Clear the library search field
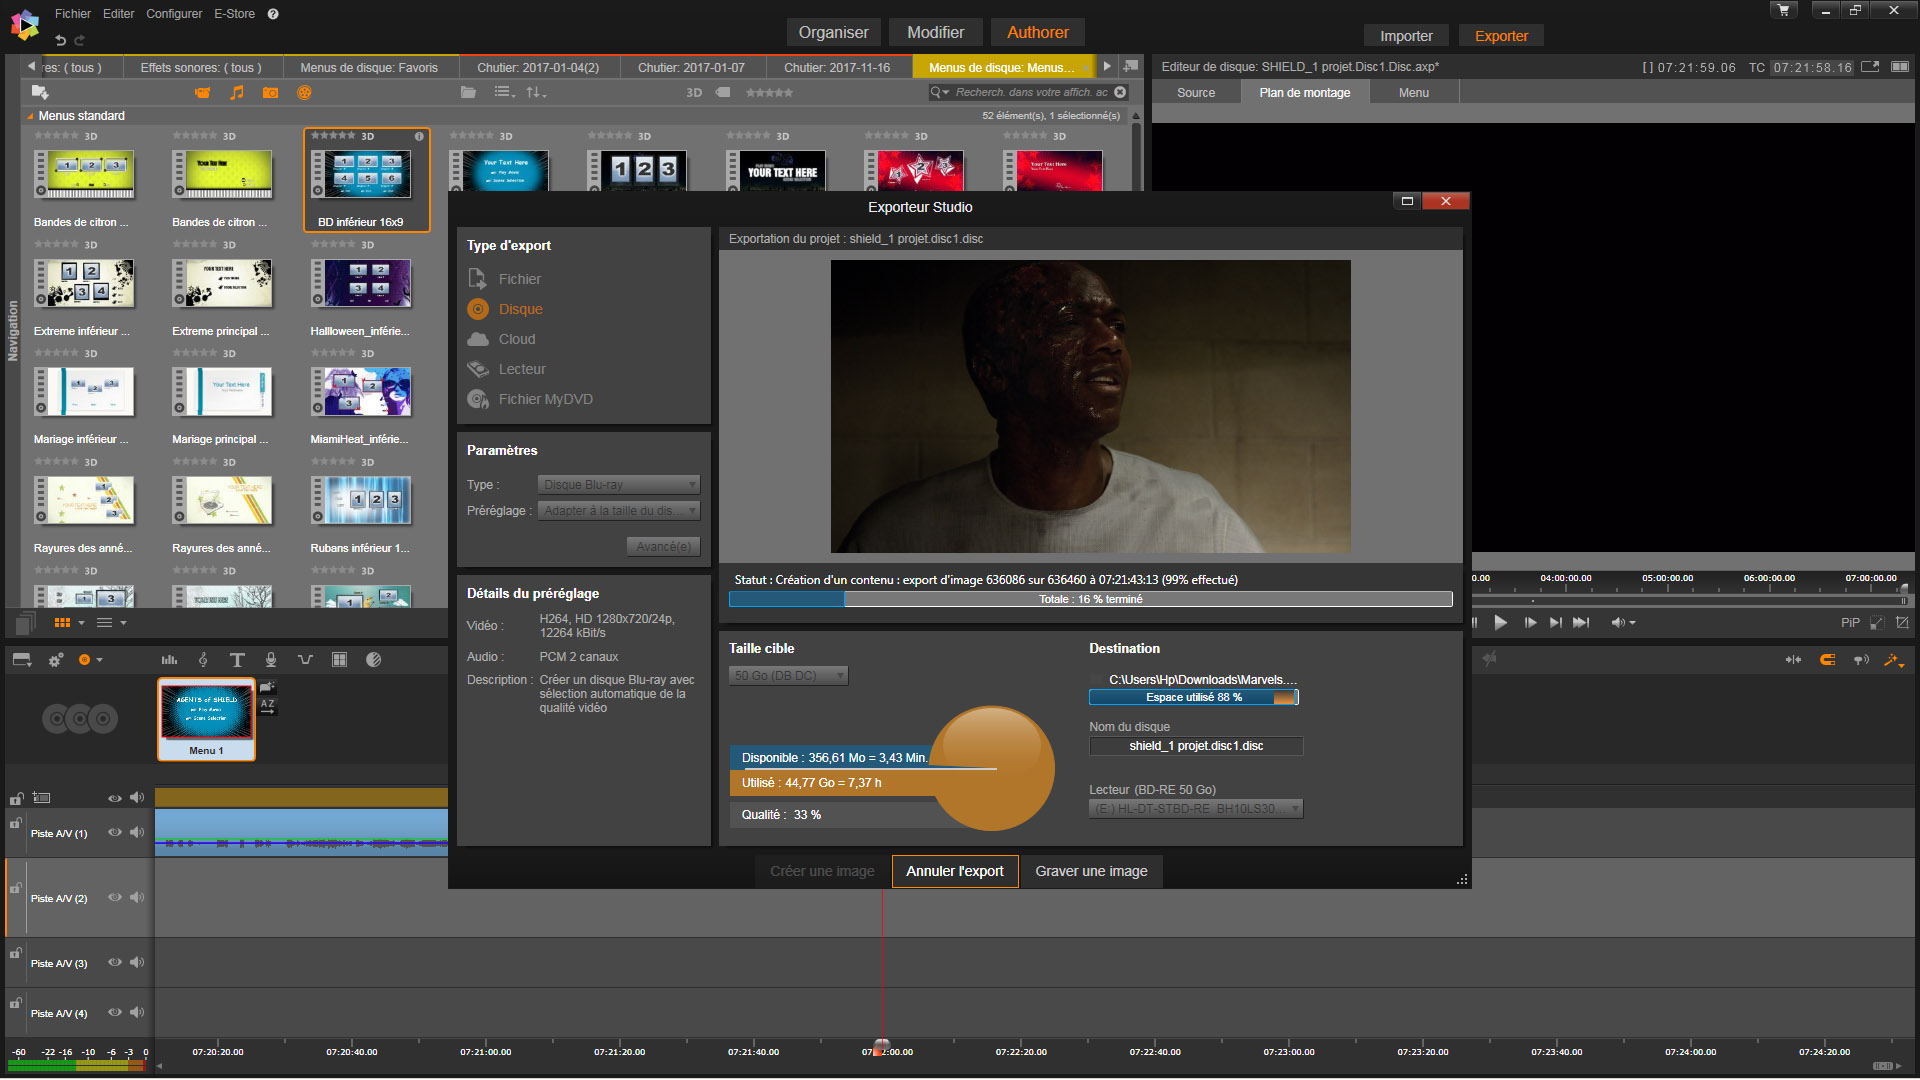Viewport: 1920px width, 1080px height. pos(1120,92)
